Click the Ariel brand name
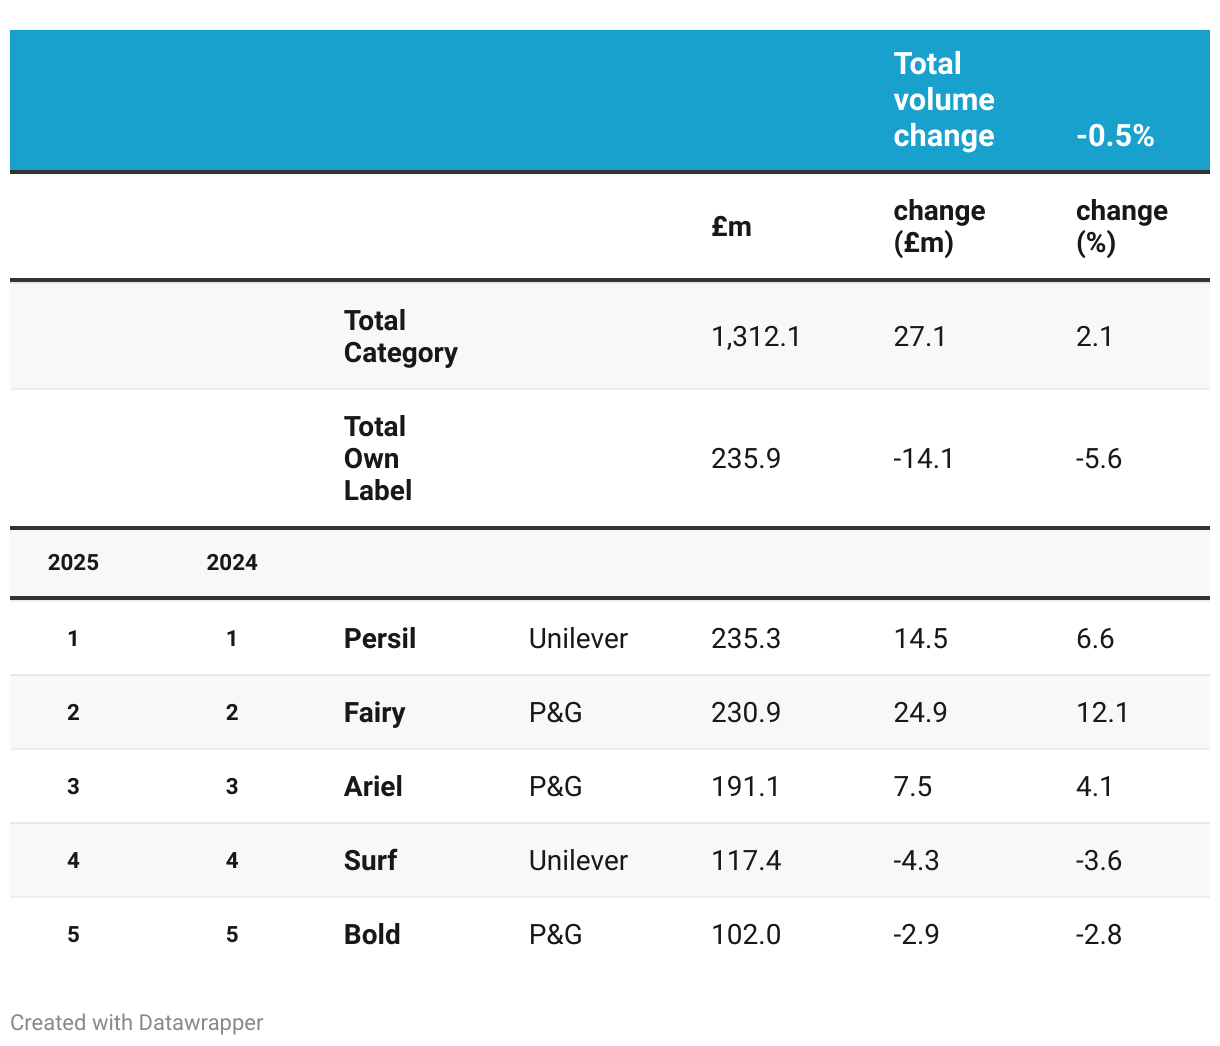 tap(373, 787)
